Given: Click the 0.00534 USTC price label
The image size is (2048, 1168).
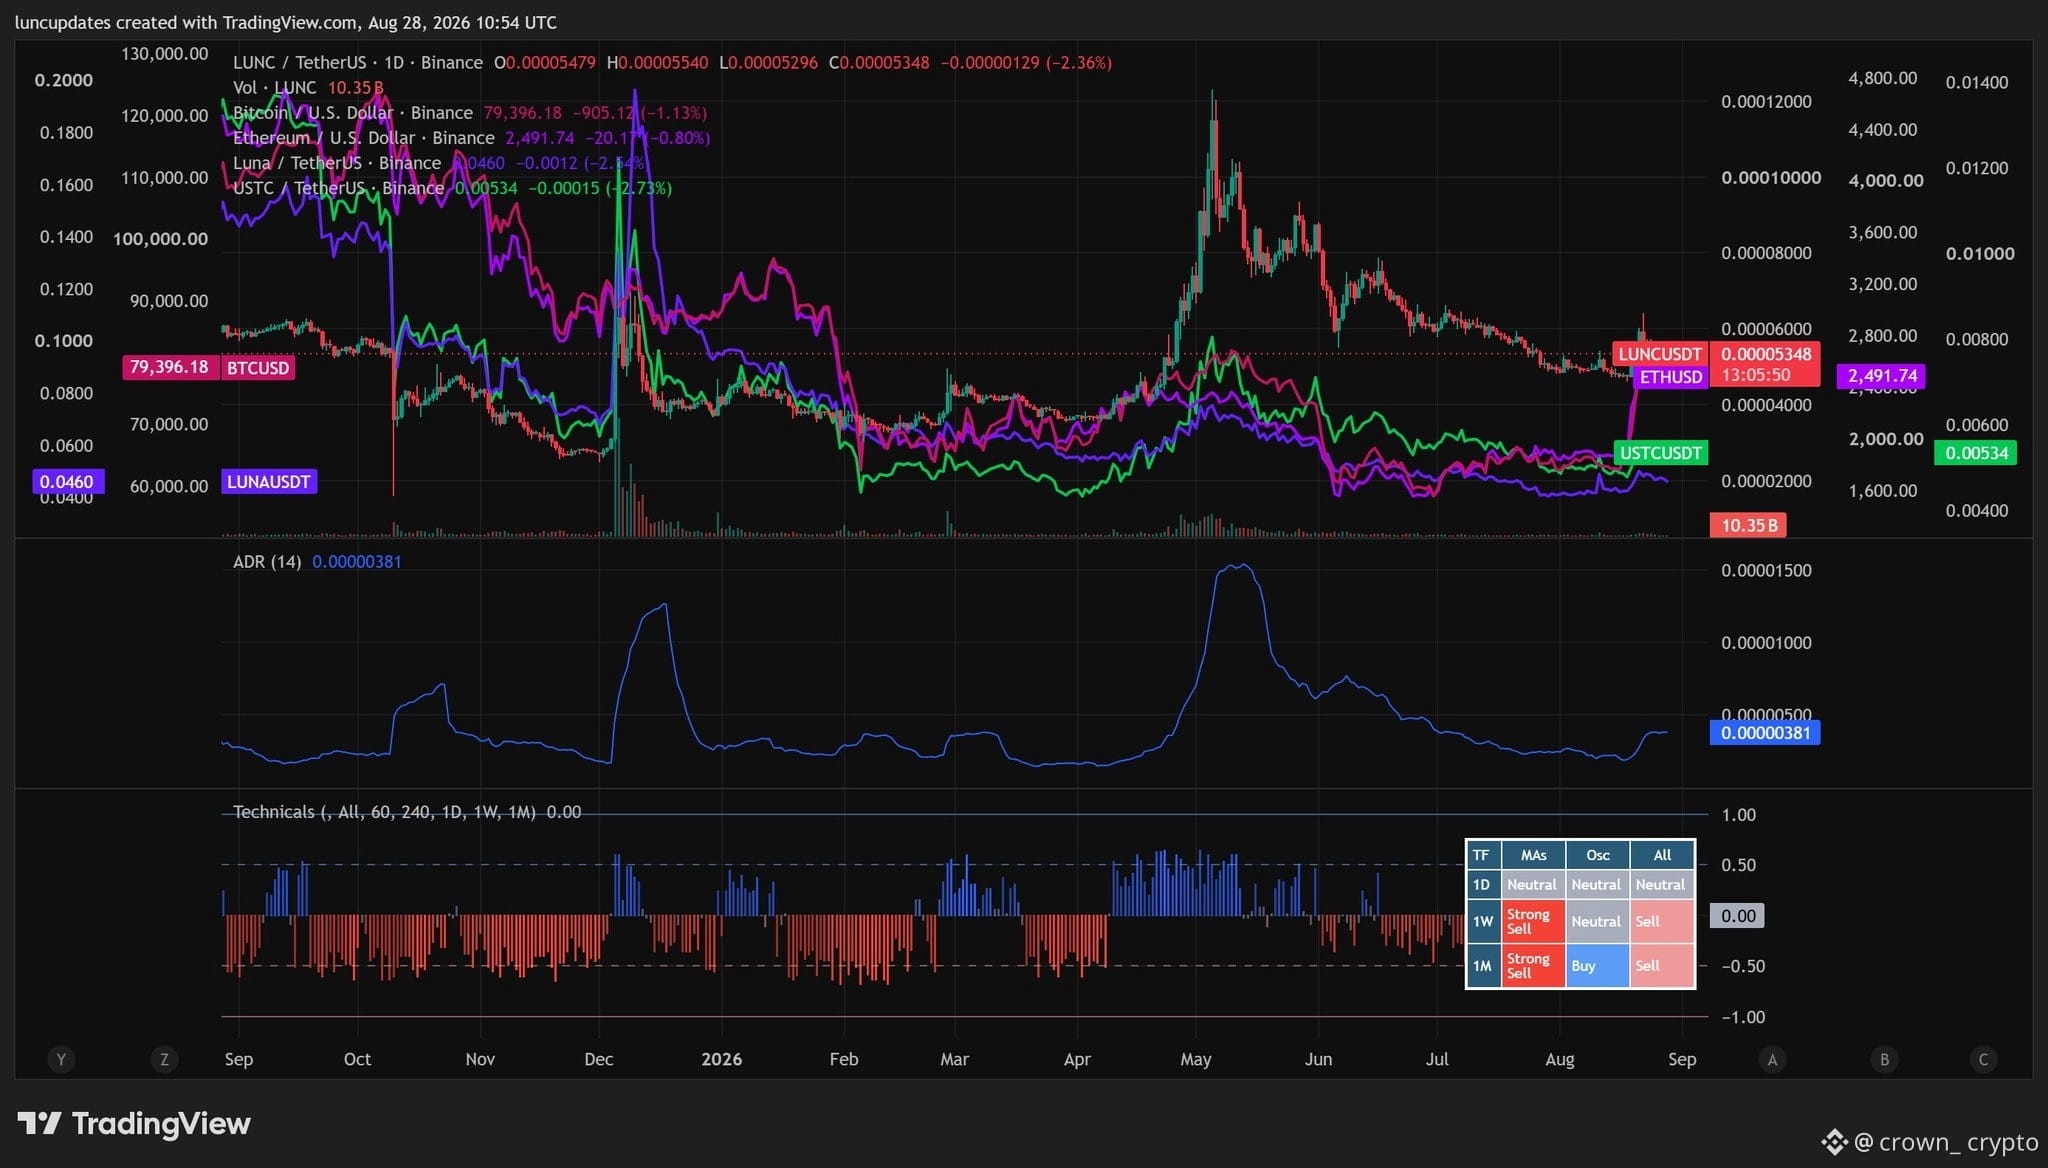Looking at the screenshot, I should [x=1977, y=453].
